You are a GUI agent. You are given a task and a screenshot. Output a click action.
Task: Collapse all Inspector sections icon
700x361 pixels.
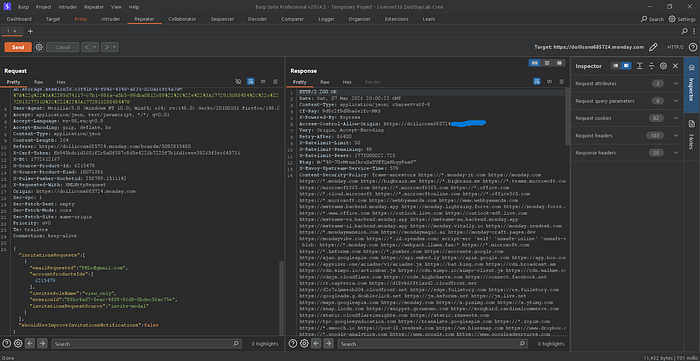pyautogui.click(x=651, y=66)
